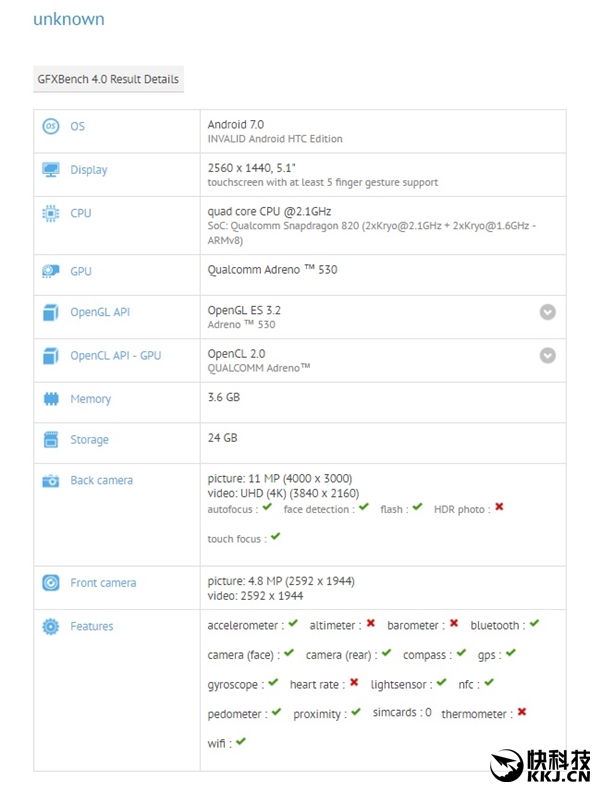Click the green check next to wifi

point(241,742)
